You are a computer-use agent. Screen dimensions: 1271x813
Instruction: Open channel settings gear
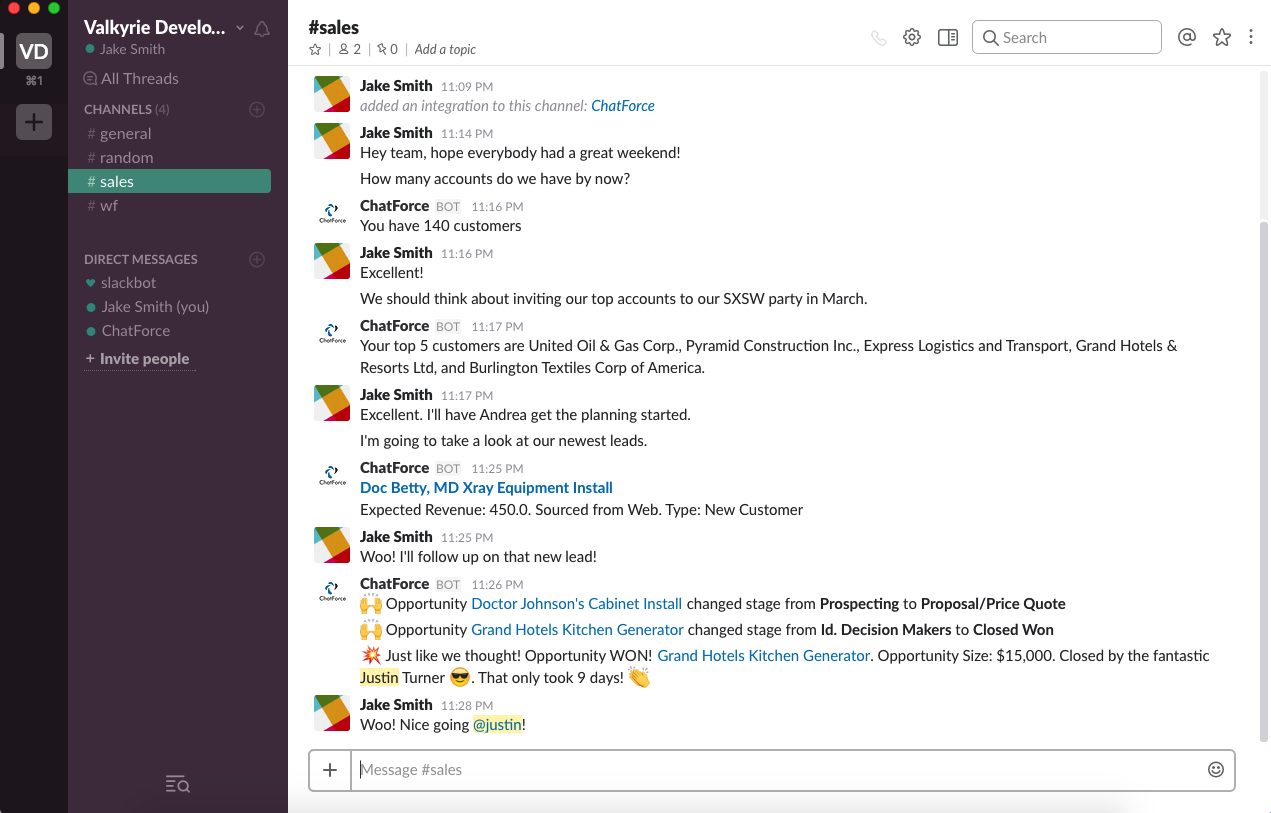912,38
